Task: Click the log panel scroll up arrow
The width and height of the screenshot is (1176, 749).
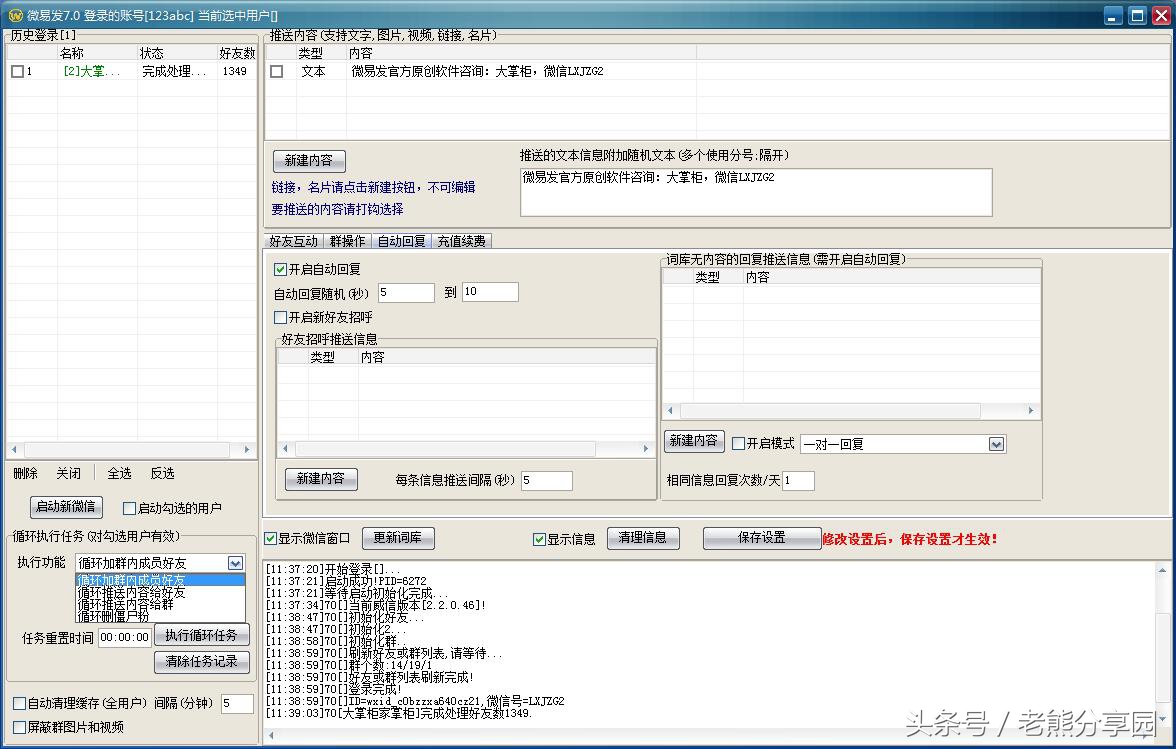Action: [x=1162, y=570]
